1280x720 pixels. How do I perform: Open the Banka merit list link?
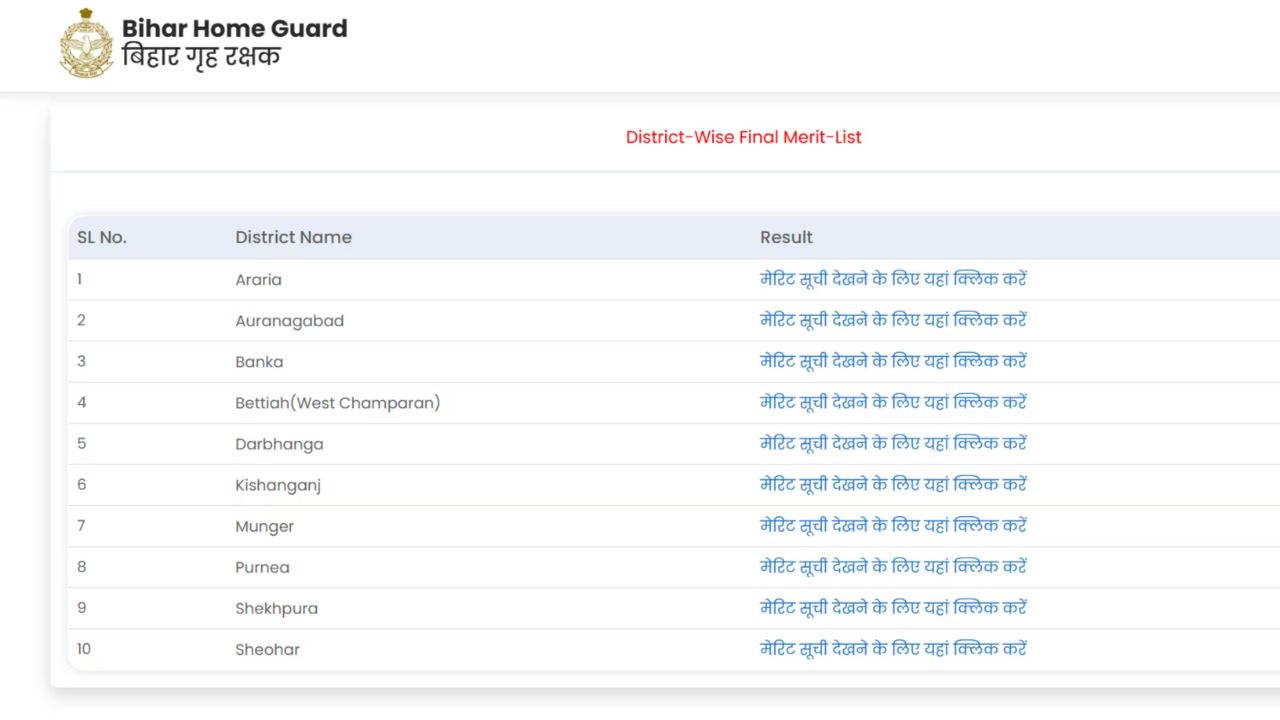[893, 361]
